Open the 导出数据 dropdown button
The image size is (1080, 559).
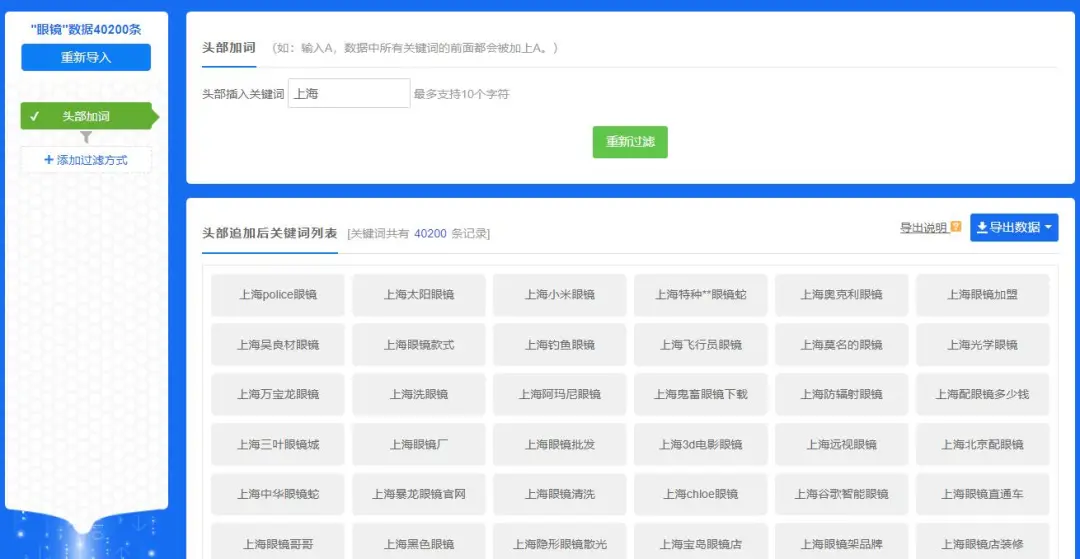click(1014, 227)
